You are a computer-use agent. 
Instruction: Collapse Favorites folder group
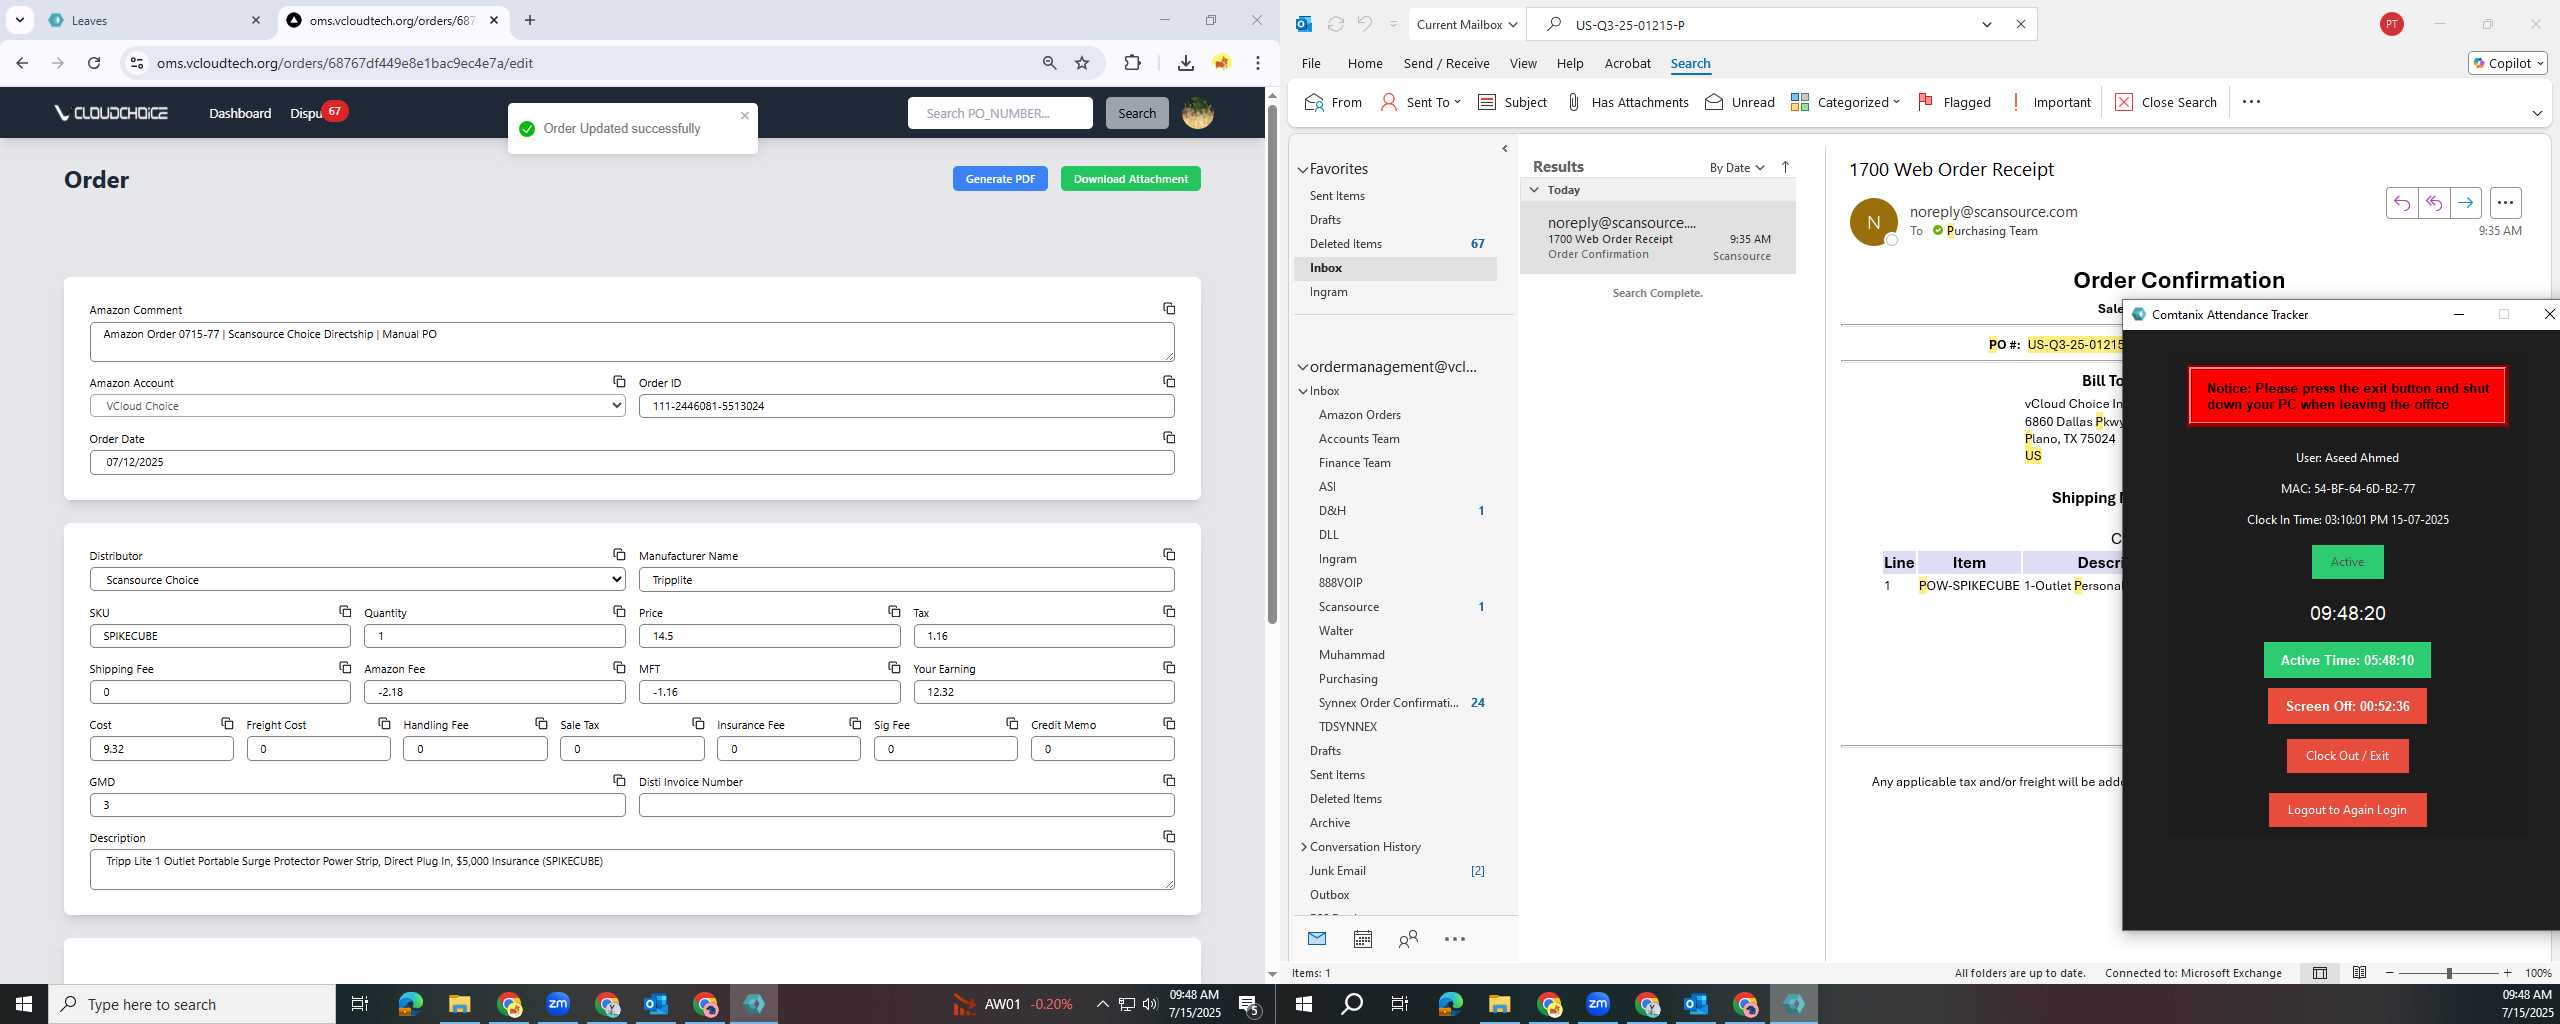click(1302, 170)
